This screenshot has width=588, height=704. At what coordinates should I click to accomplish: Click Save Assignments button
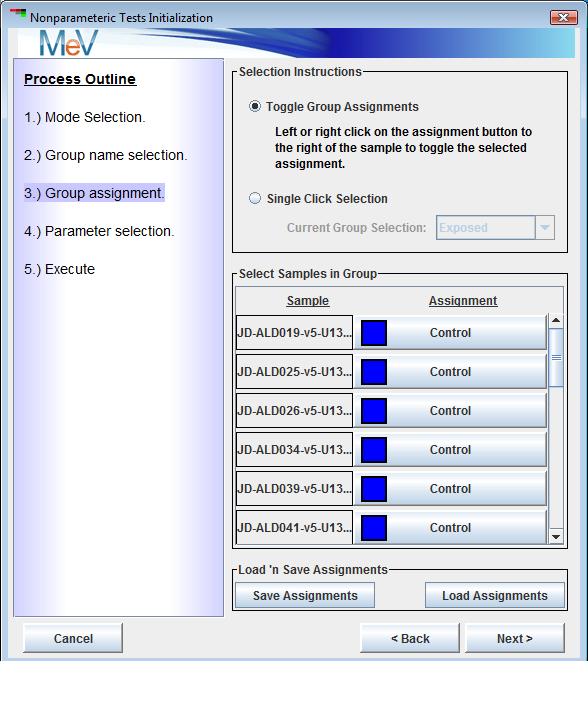(305, 595)
